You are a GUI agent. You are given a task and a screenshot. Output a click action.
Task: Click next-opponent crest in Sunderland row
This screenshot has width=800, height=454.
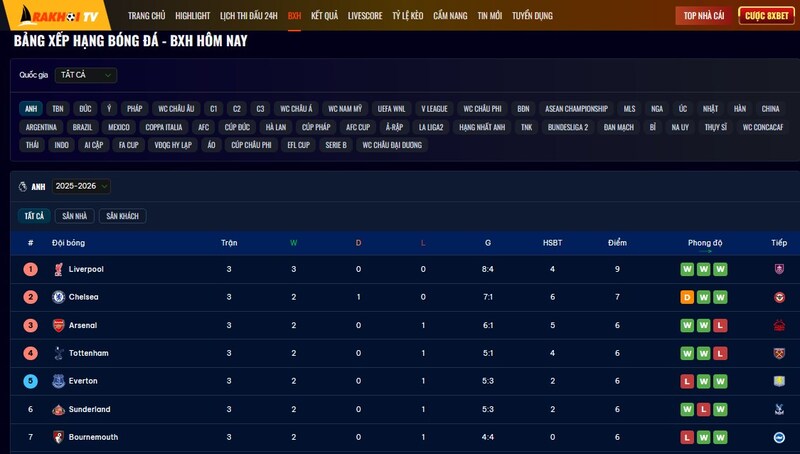click(x=779, y=409)
